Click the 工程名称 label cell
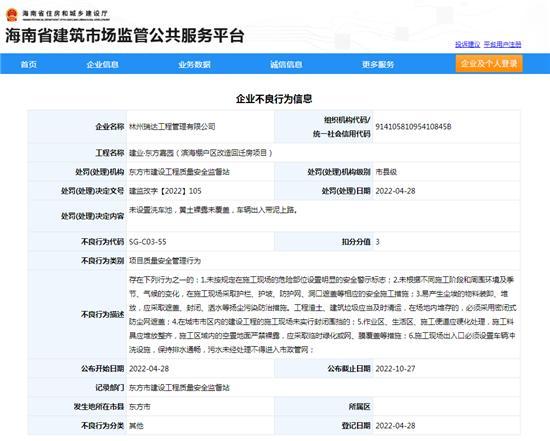Image resolution: width=550 pixels, height=441 pixels. point(77,153)
